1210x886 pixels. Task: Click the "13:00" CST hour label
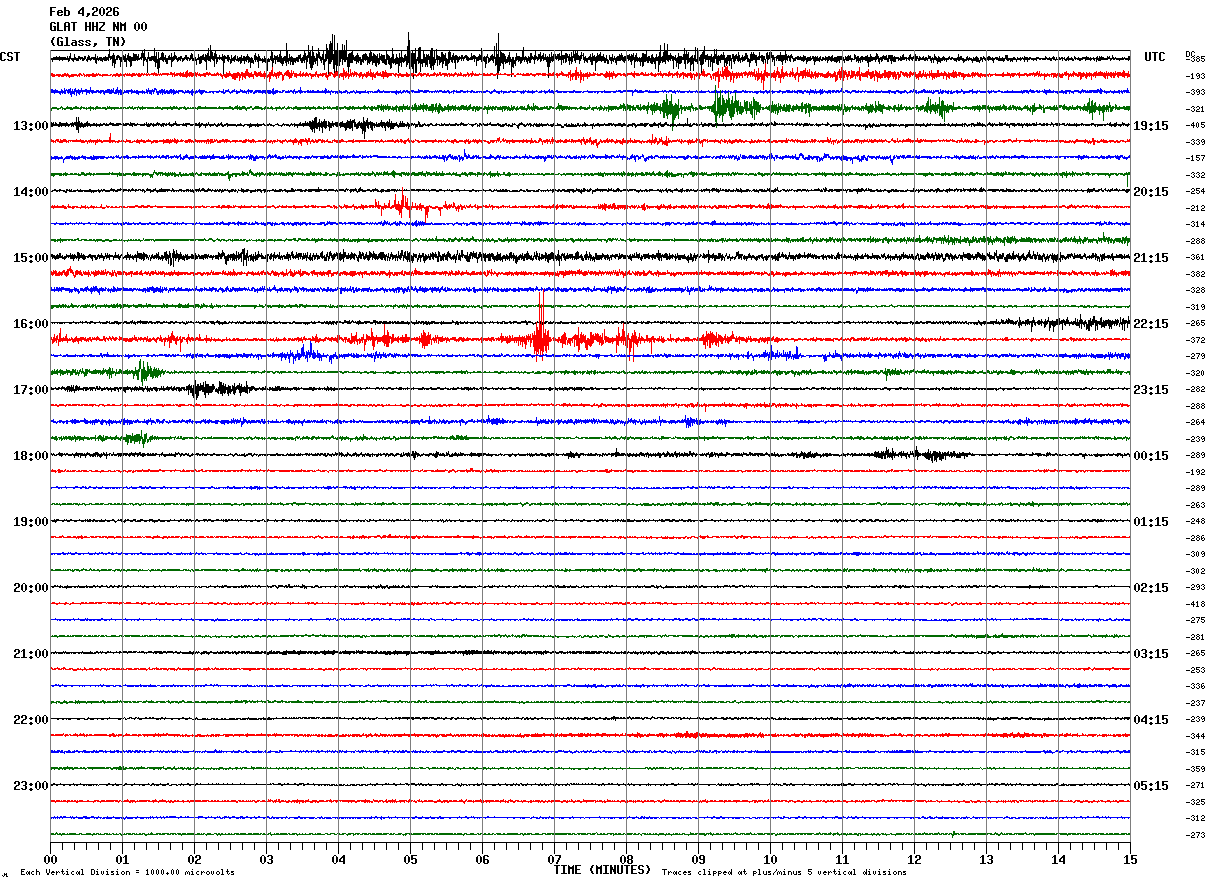click(x=31, y=126)
